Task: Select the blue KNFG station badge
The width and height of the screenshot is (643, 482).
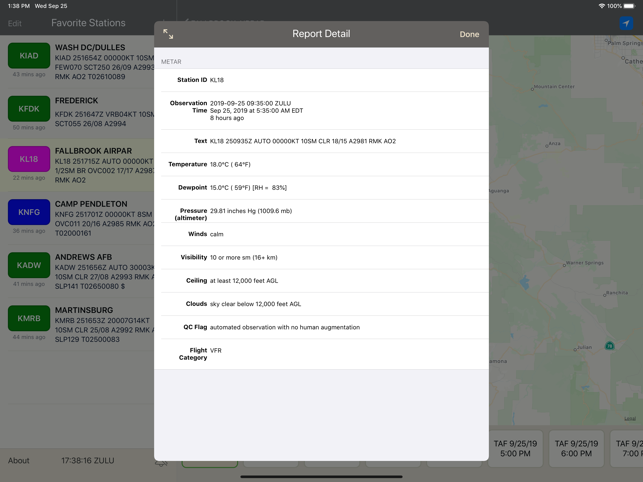Action: [x=29, y=212]
